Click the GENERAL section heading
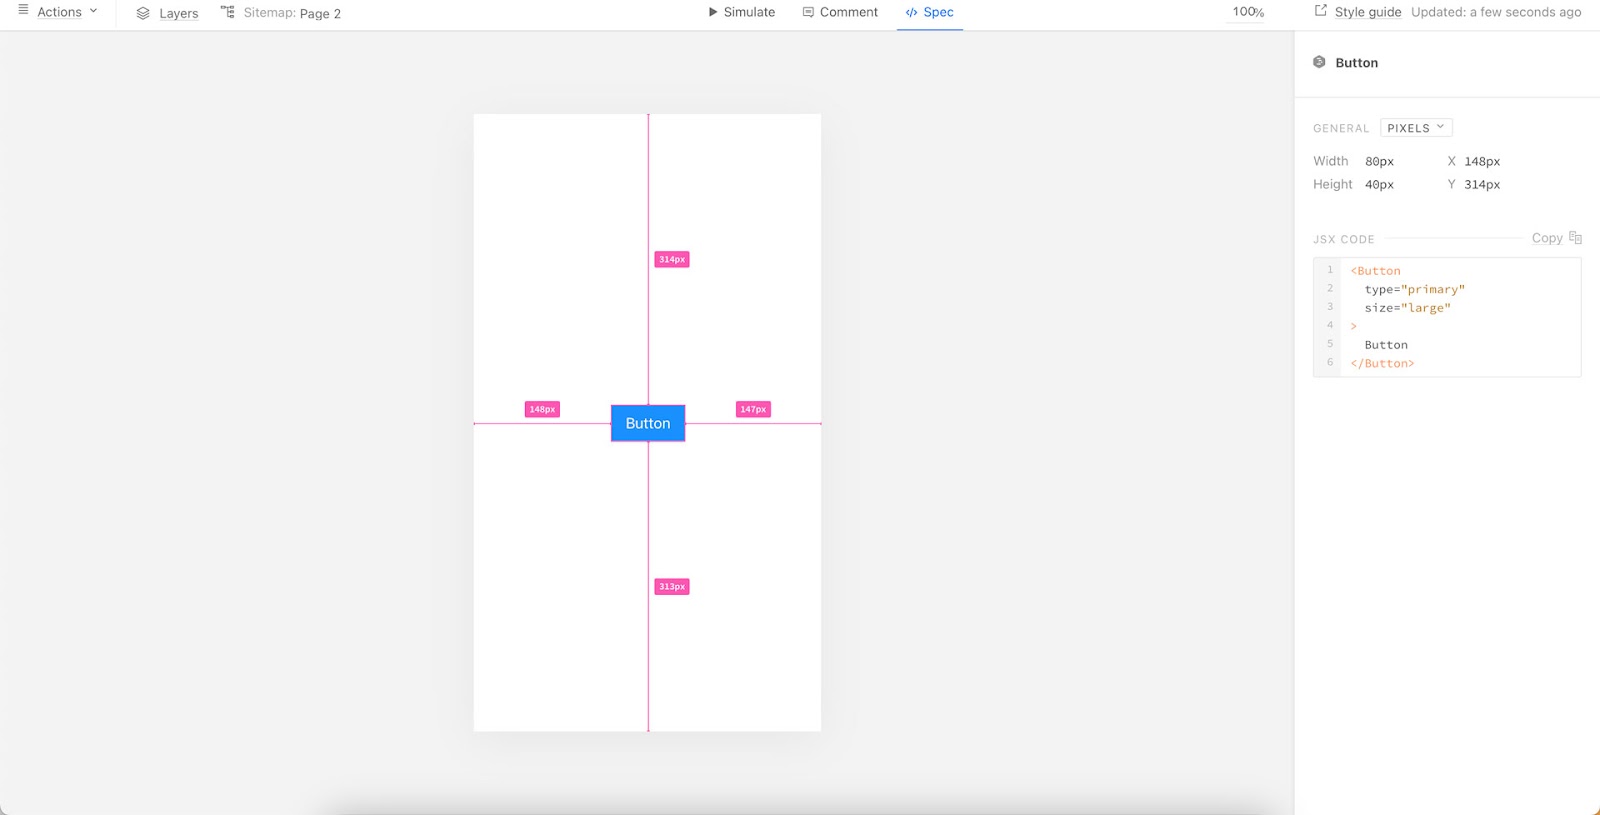The height and width of the screenshot is (815, 1600). pos(1341,129)
